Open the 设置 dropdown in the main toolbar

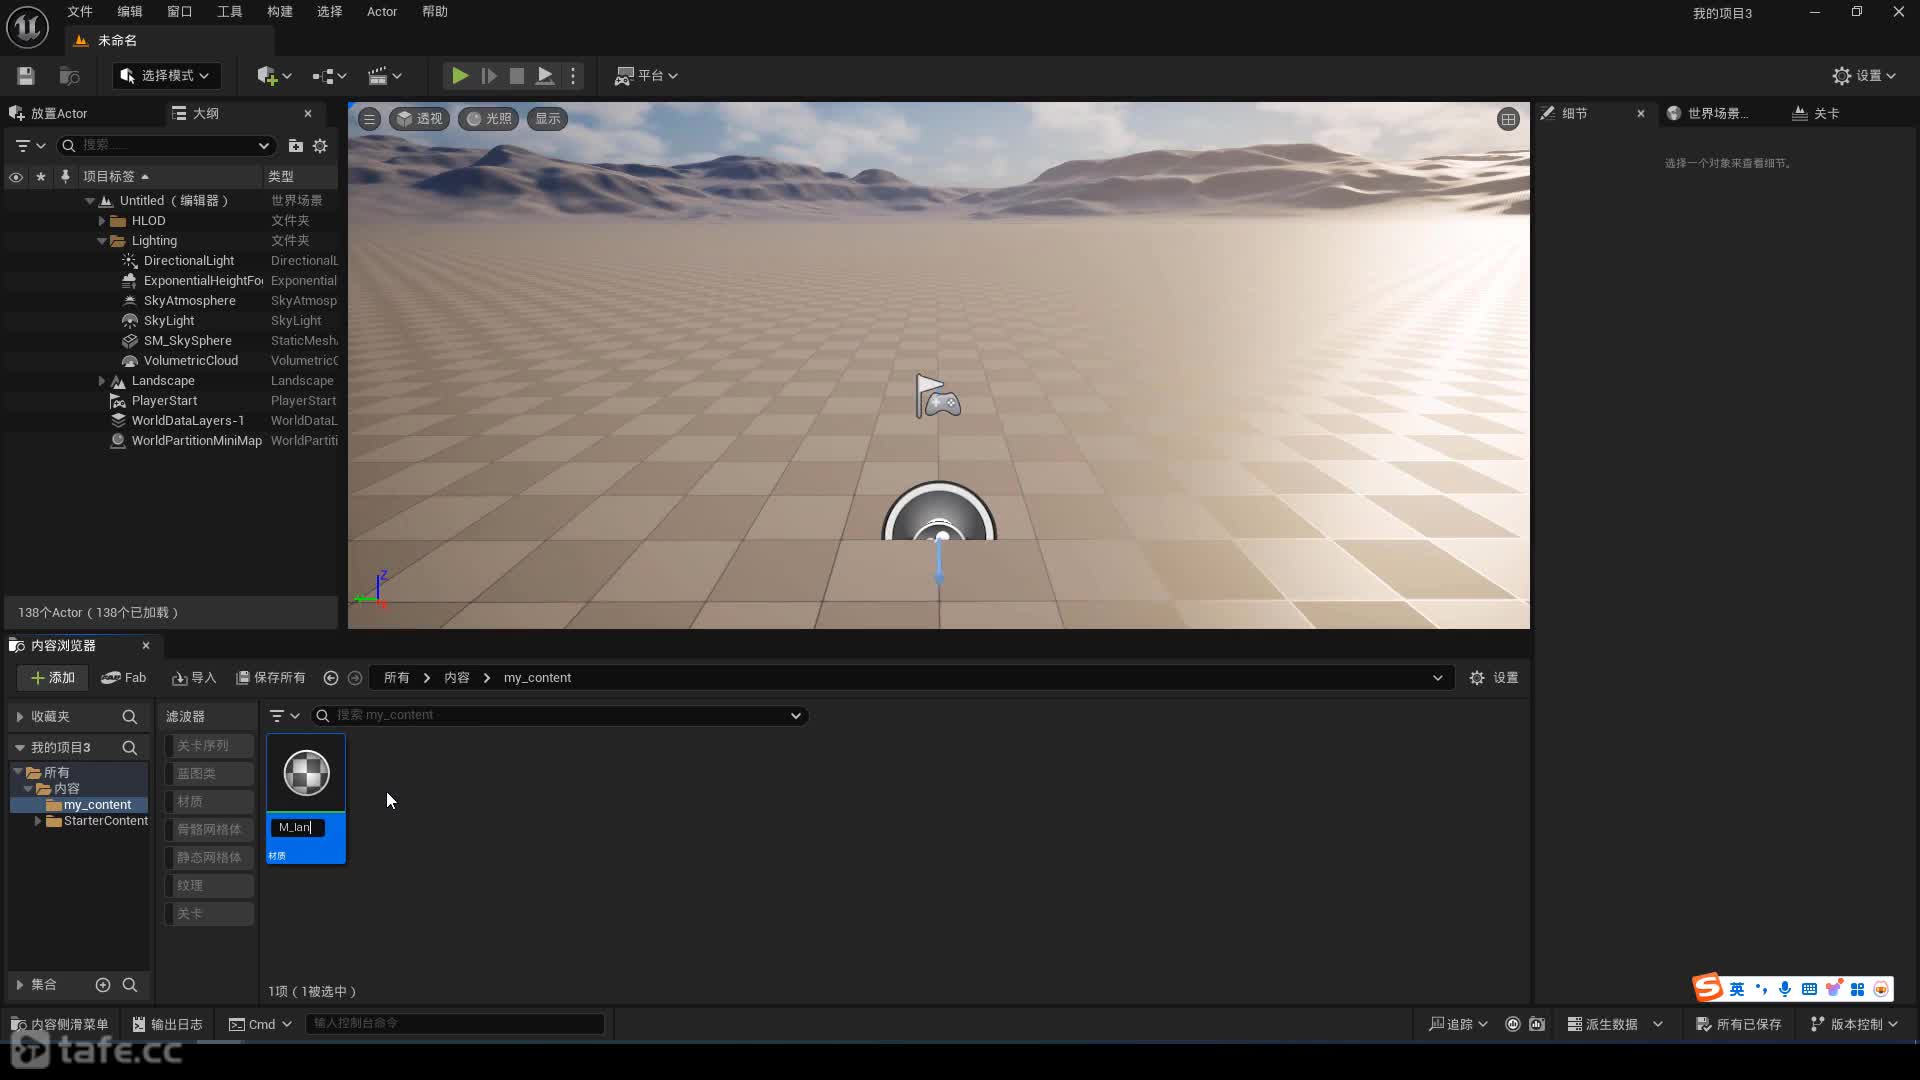[x=1864, y=76]
